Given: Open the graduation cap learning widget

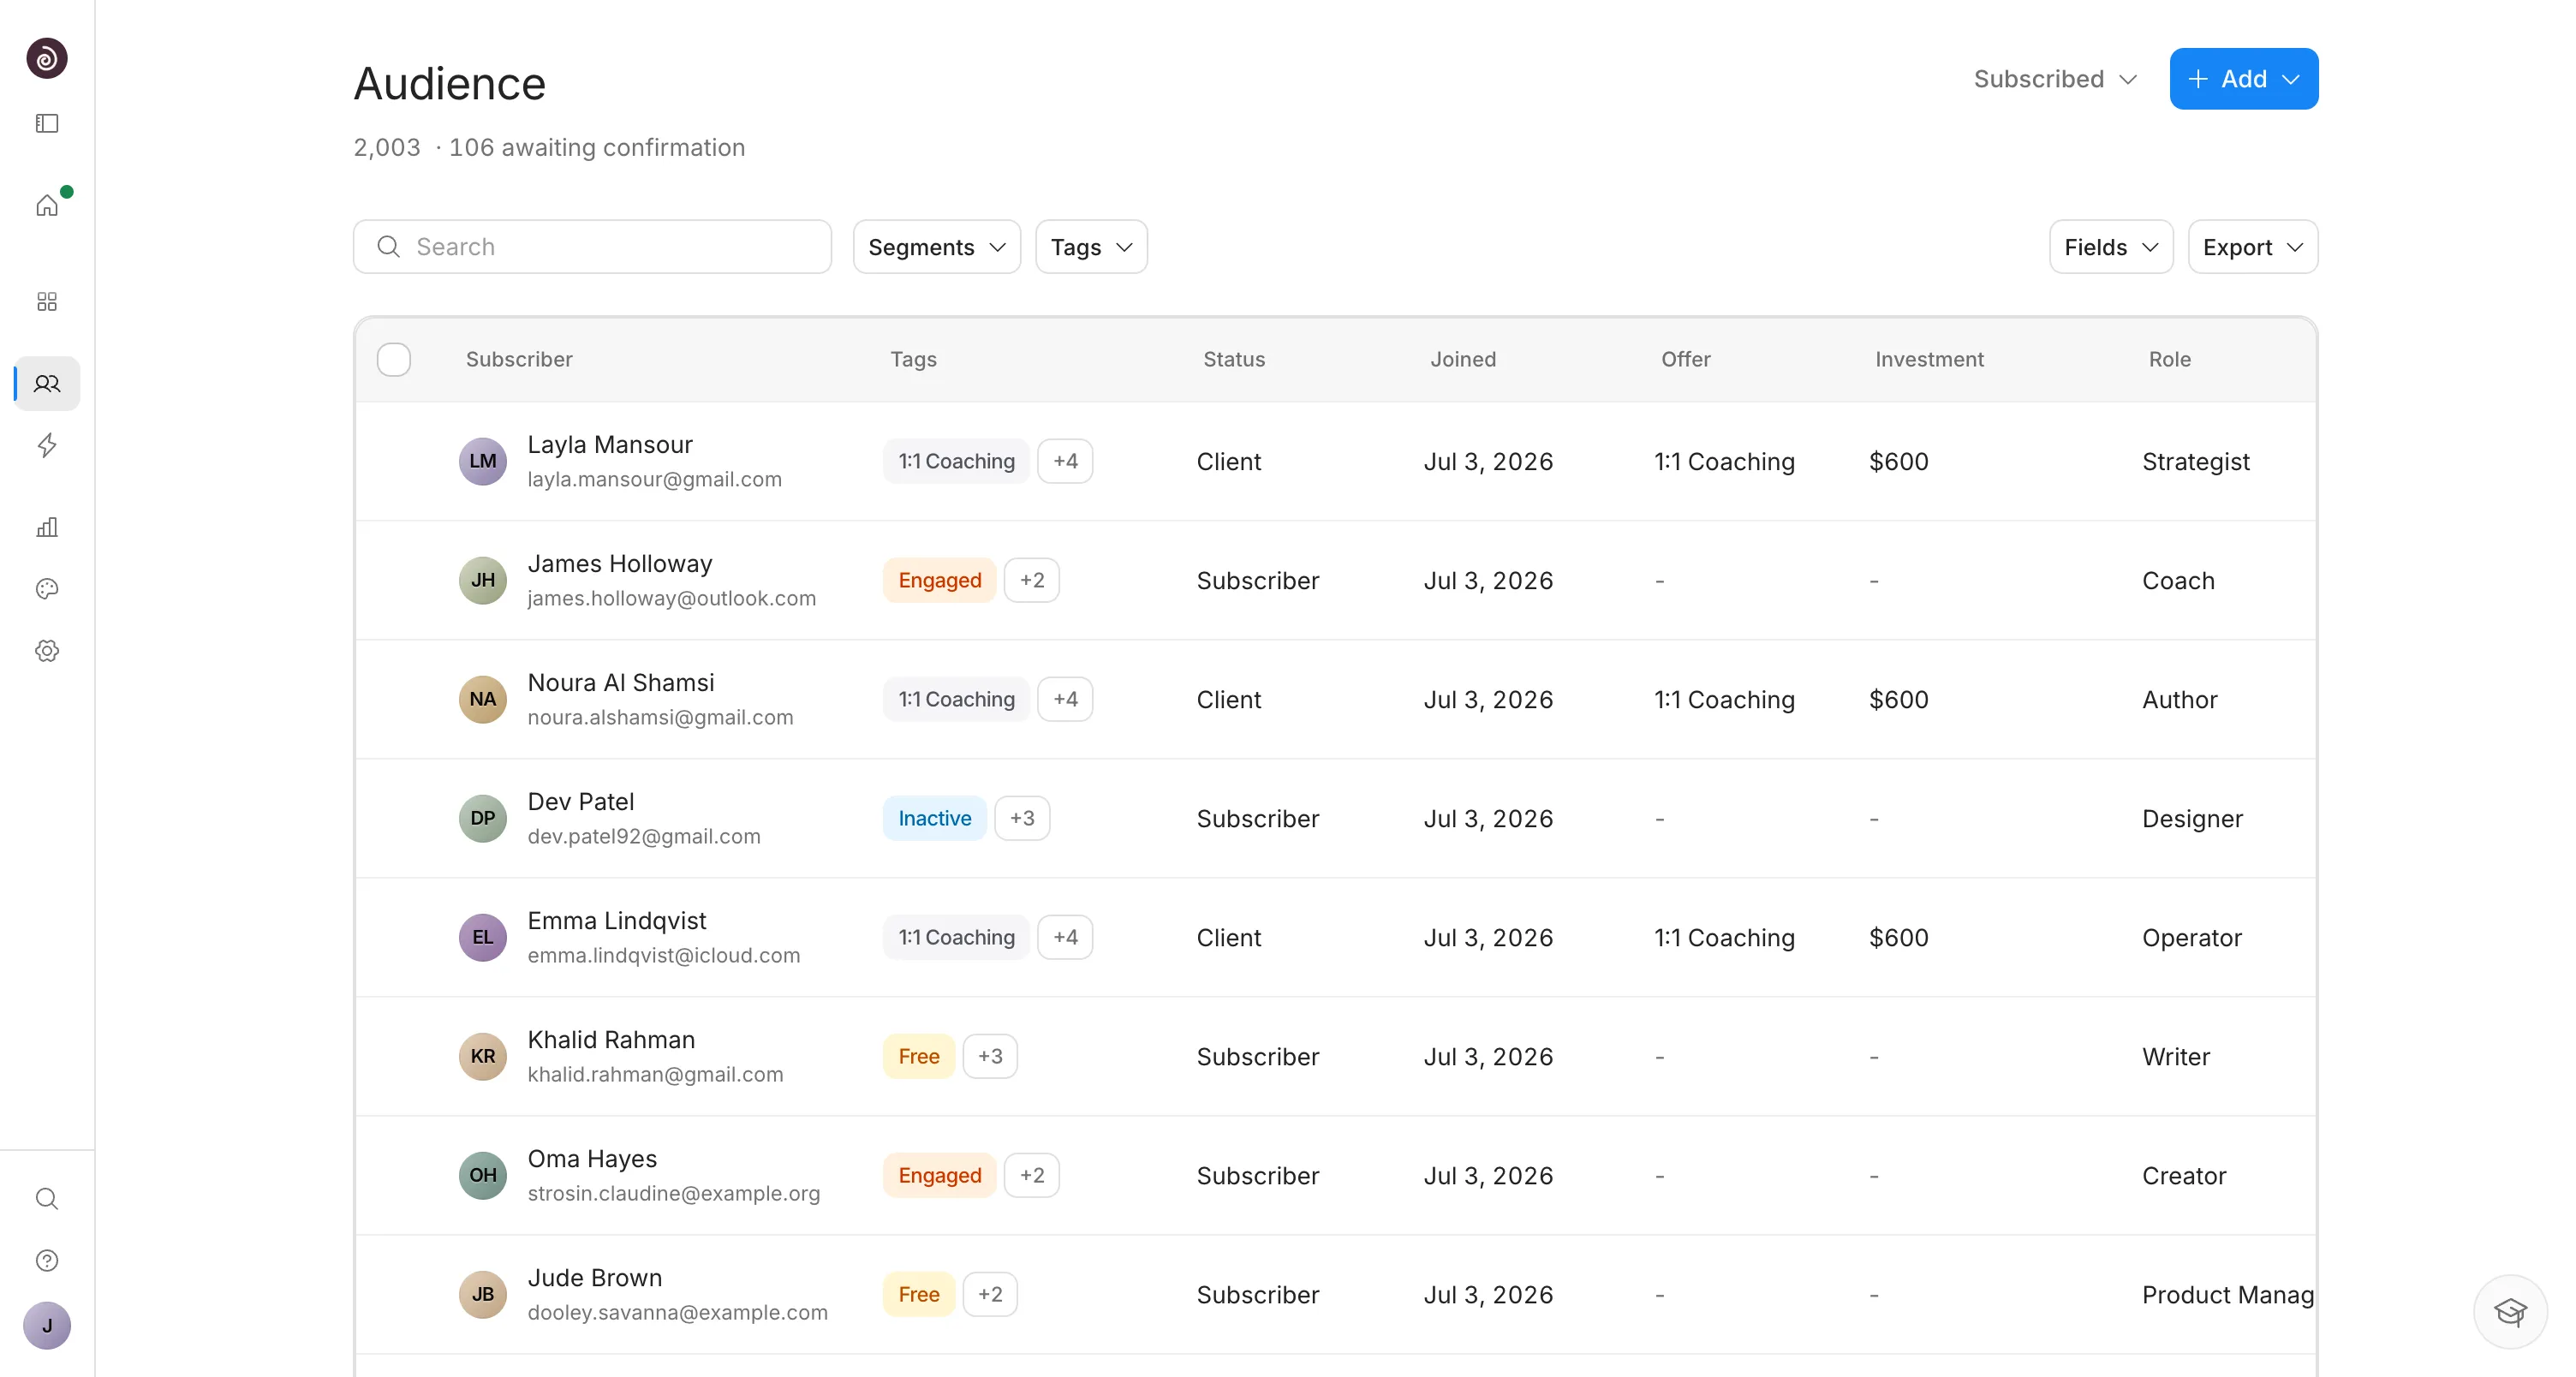Looking at the screenshot, I should [x=2510, y=1312].
